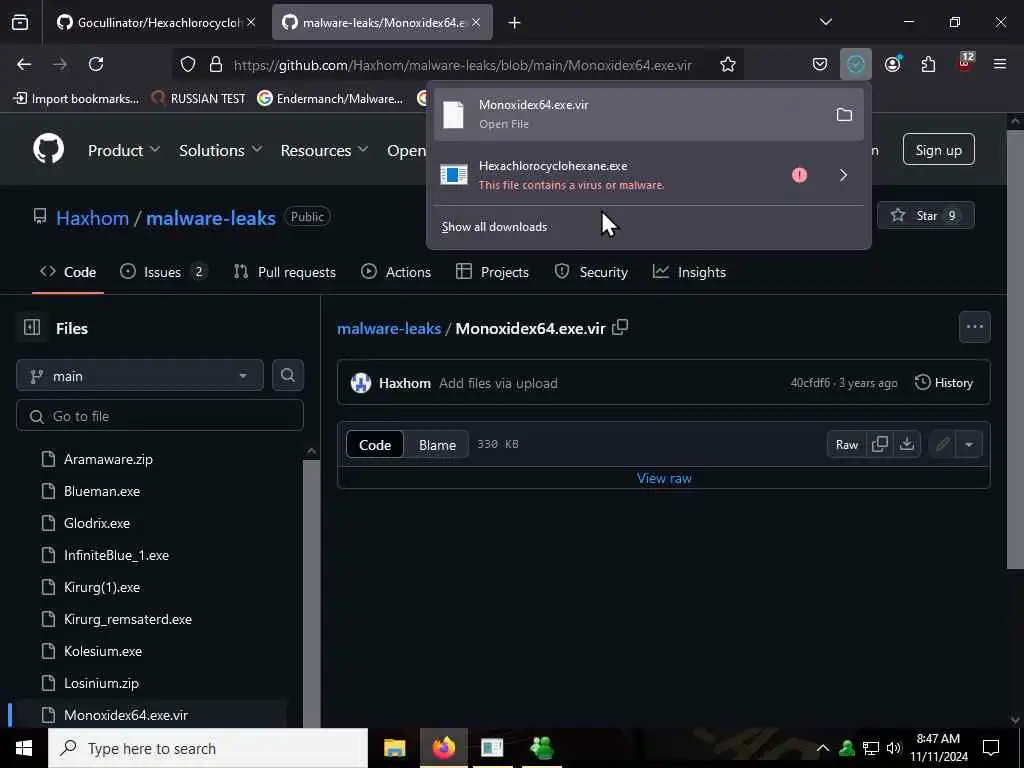The image size is (1024, 768).
Task: Save to Pocket icon in toolbar
Action: click(820, 64)
